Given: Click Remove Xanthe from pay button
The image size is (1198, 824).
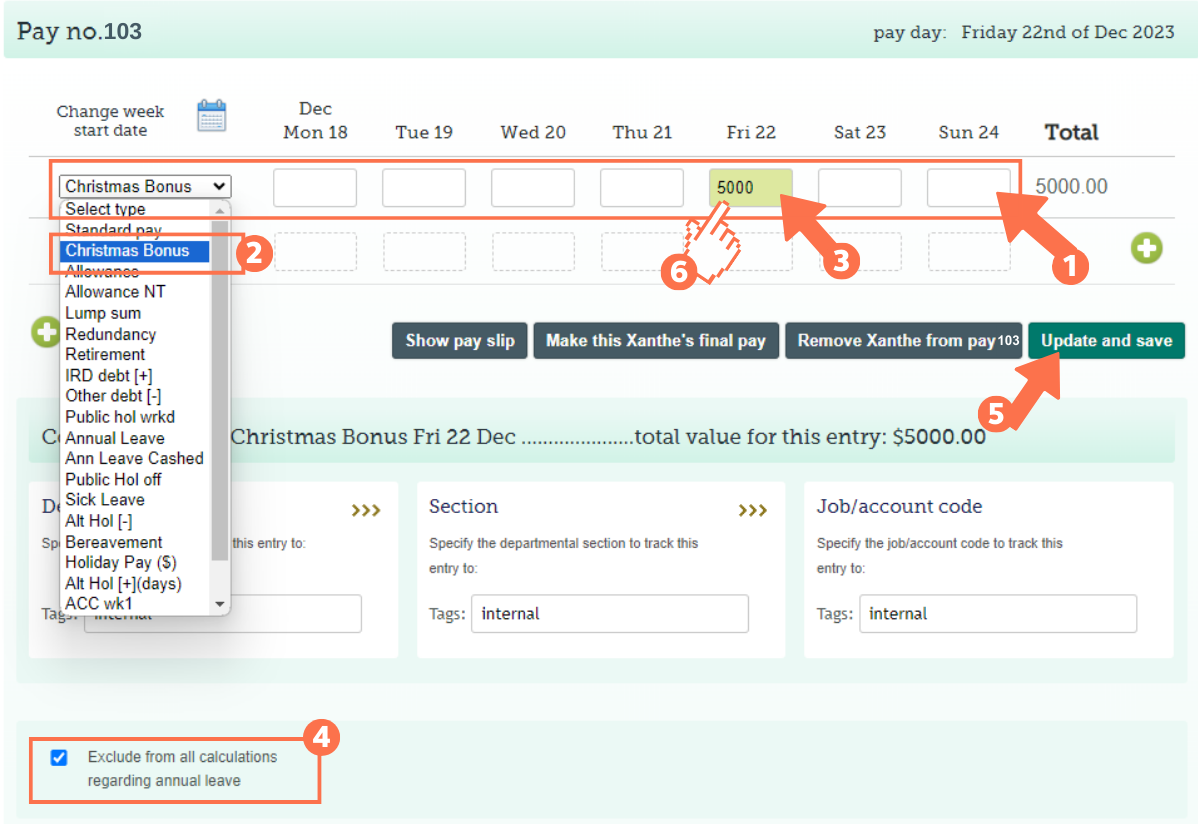Looking at the screenshot, I should pyautogui.click(x=905, y=341).
